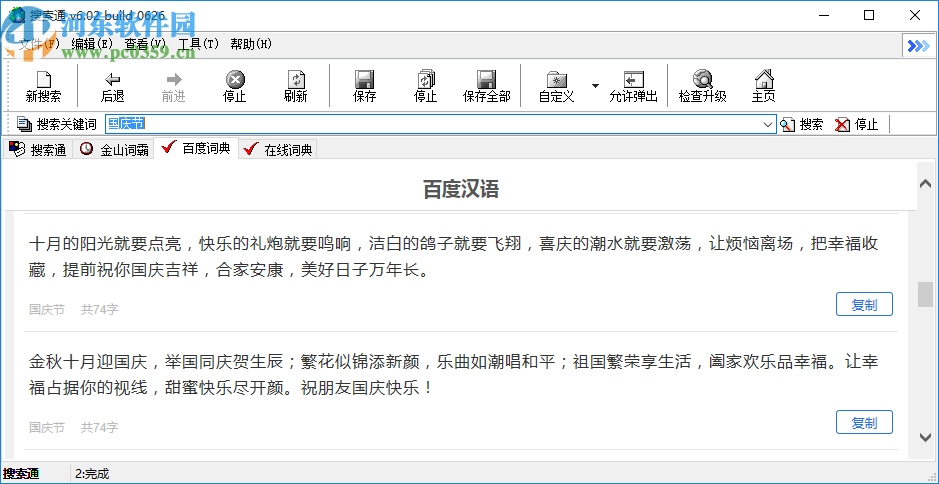Open the 编辑(E) menu
Image resolution: width=939 pixels, height=484 pixels.
coord(92,44)
